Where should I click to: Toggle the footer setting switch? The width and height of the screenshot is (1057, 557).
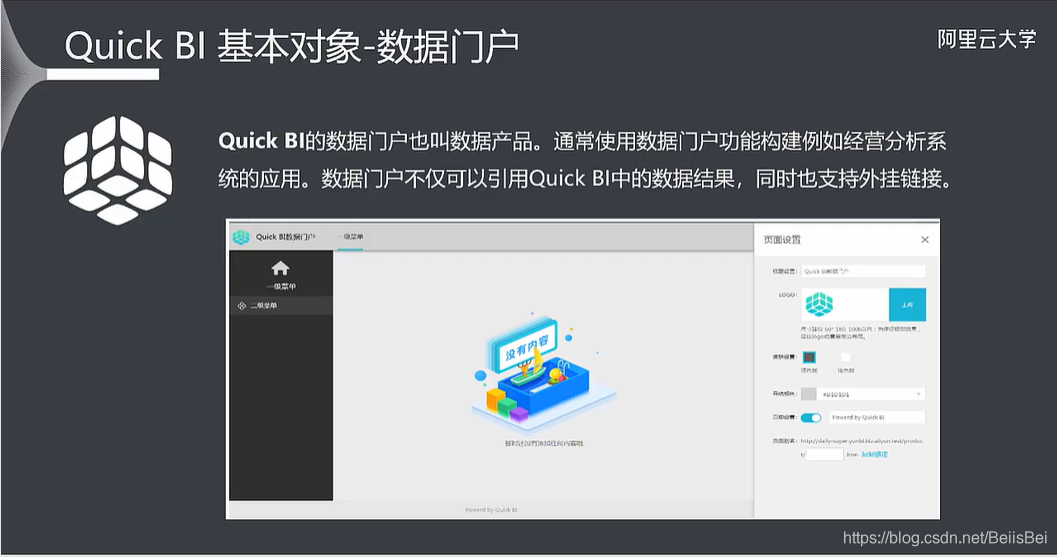pyautogui.click(x=811, y=417)
